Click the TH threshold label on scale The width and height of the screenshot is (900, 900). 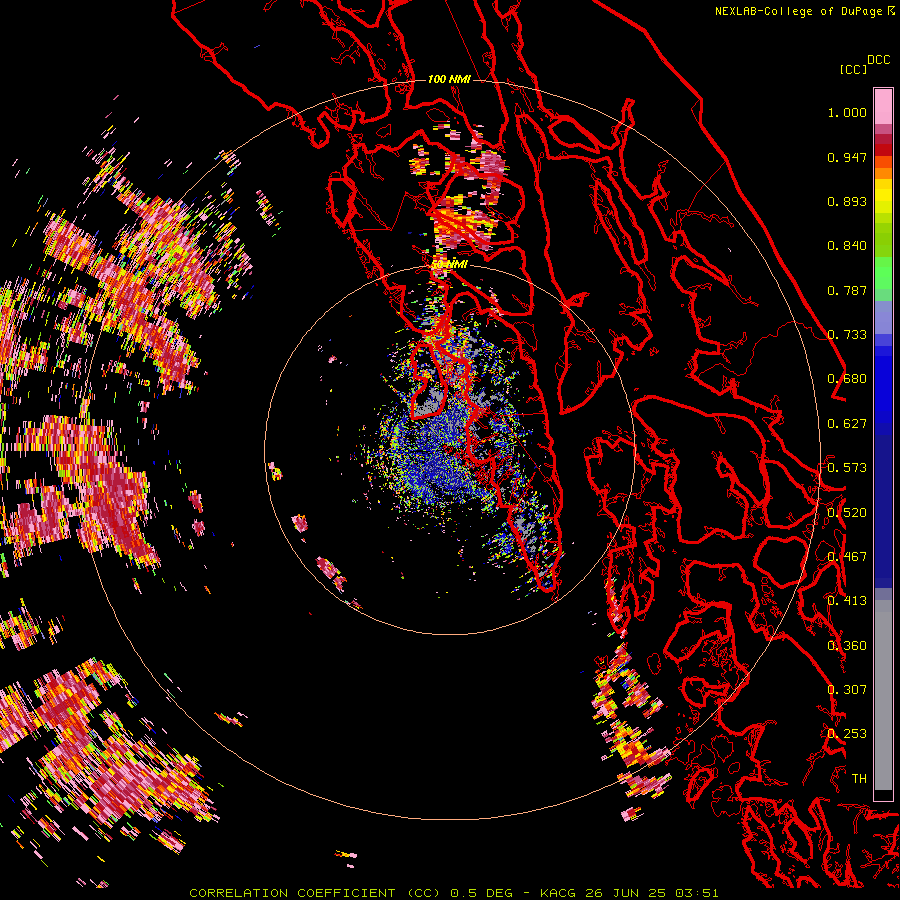[859, 779]
